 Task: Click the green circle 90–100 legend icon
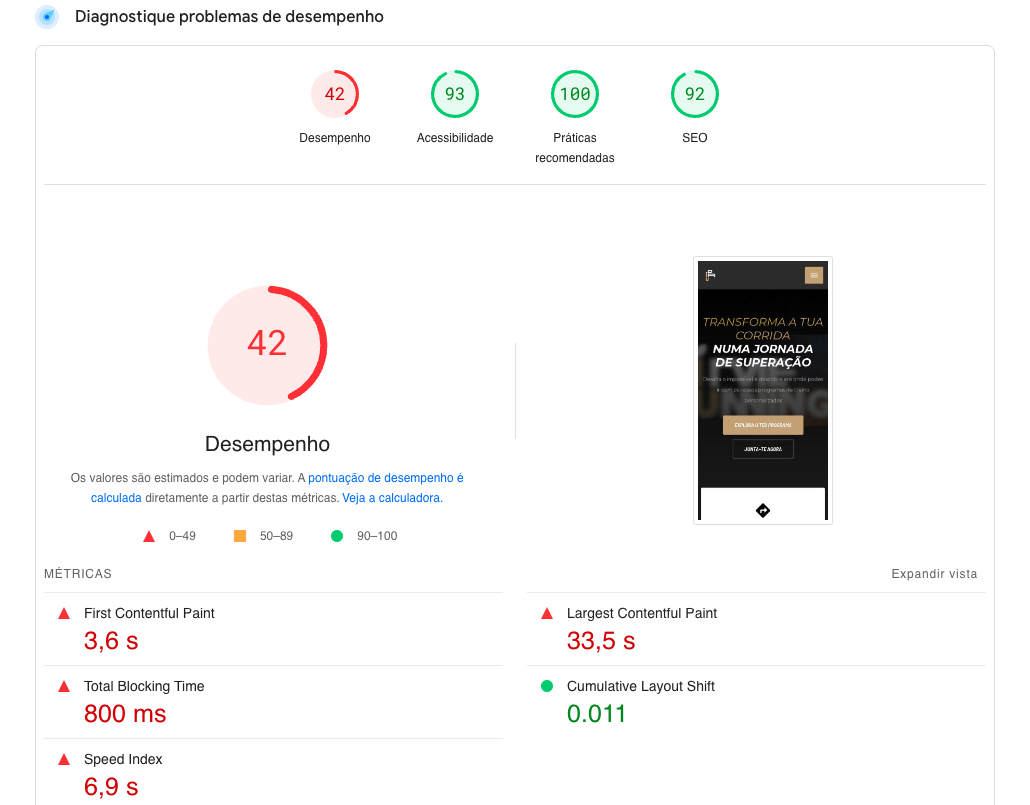tap(337, 536)
